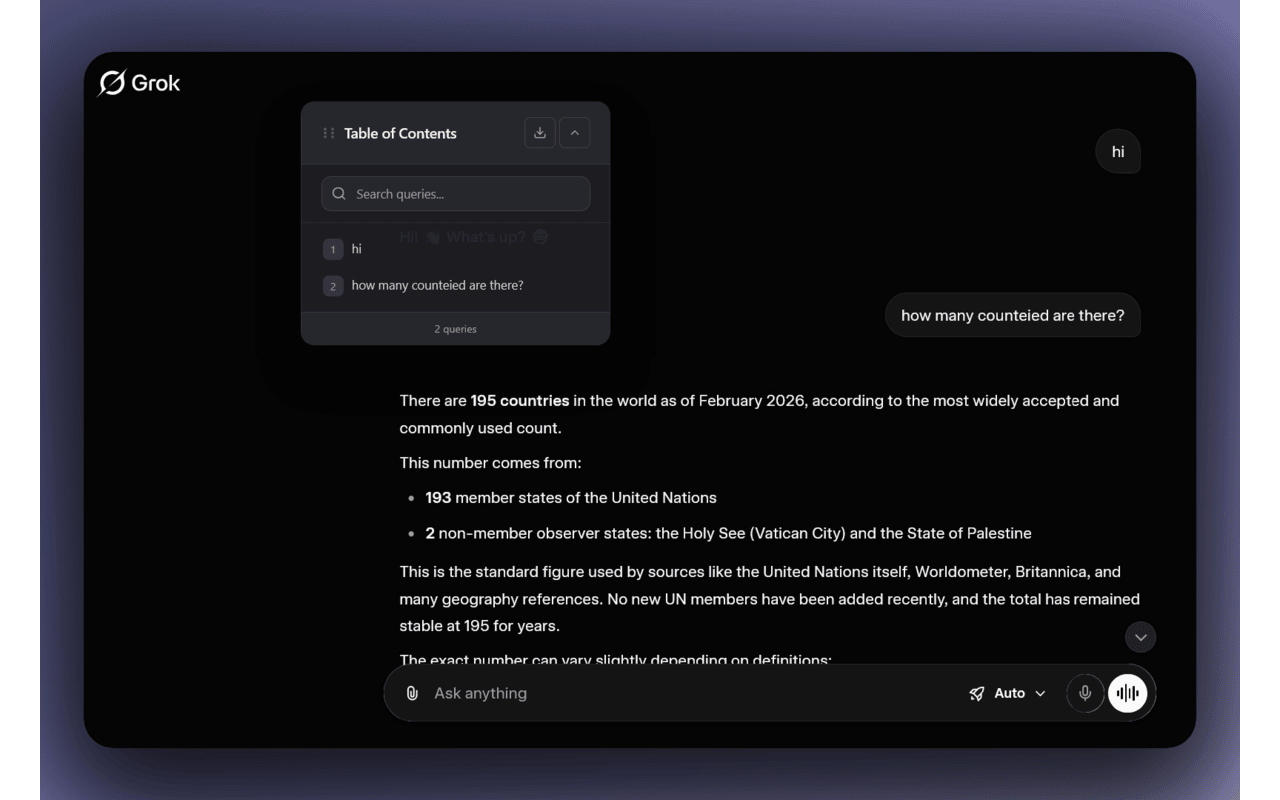
Task: Click the 'hi' message bubble
Action: point(1118,152)
